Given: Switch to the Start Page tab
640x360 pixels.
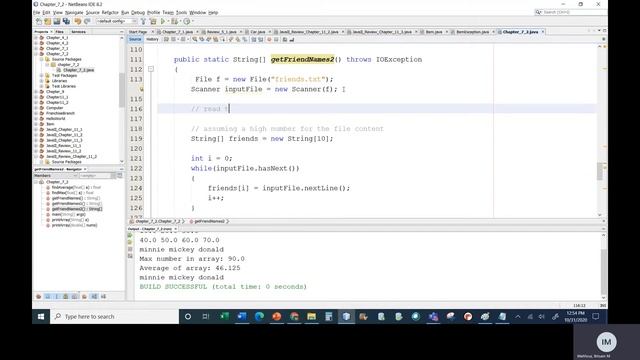Looking at the screenshot, I should 138,31.
